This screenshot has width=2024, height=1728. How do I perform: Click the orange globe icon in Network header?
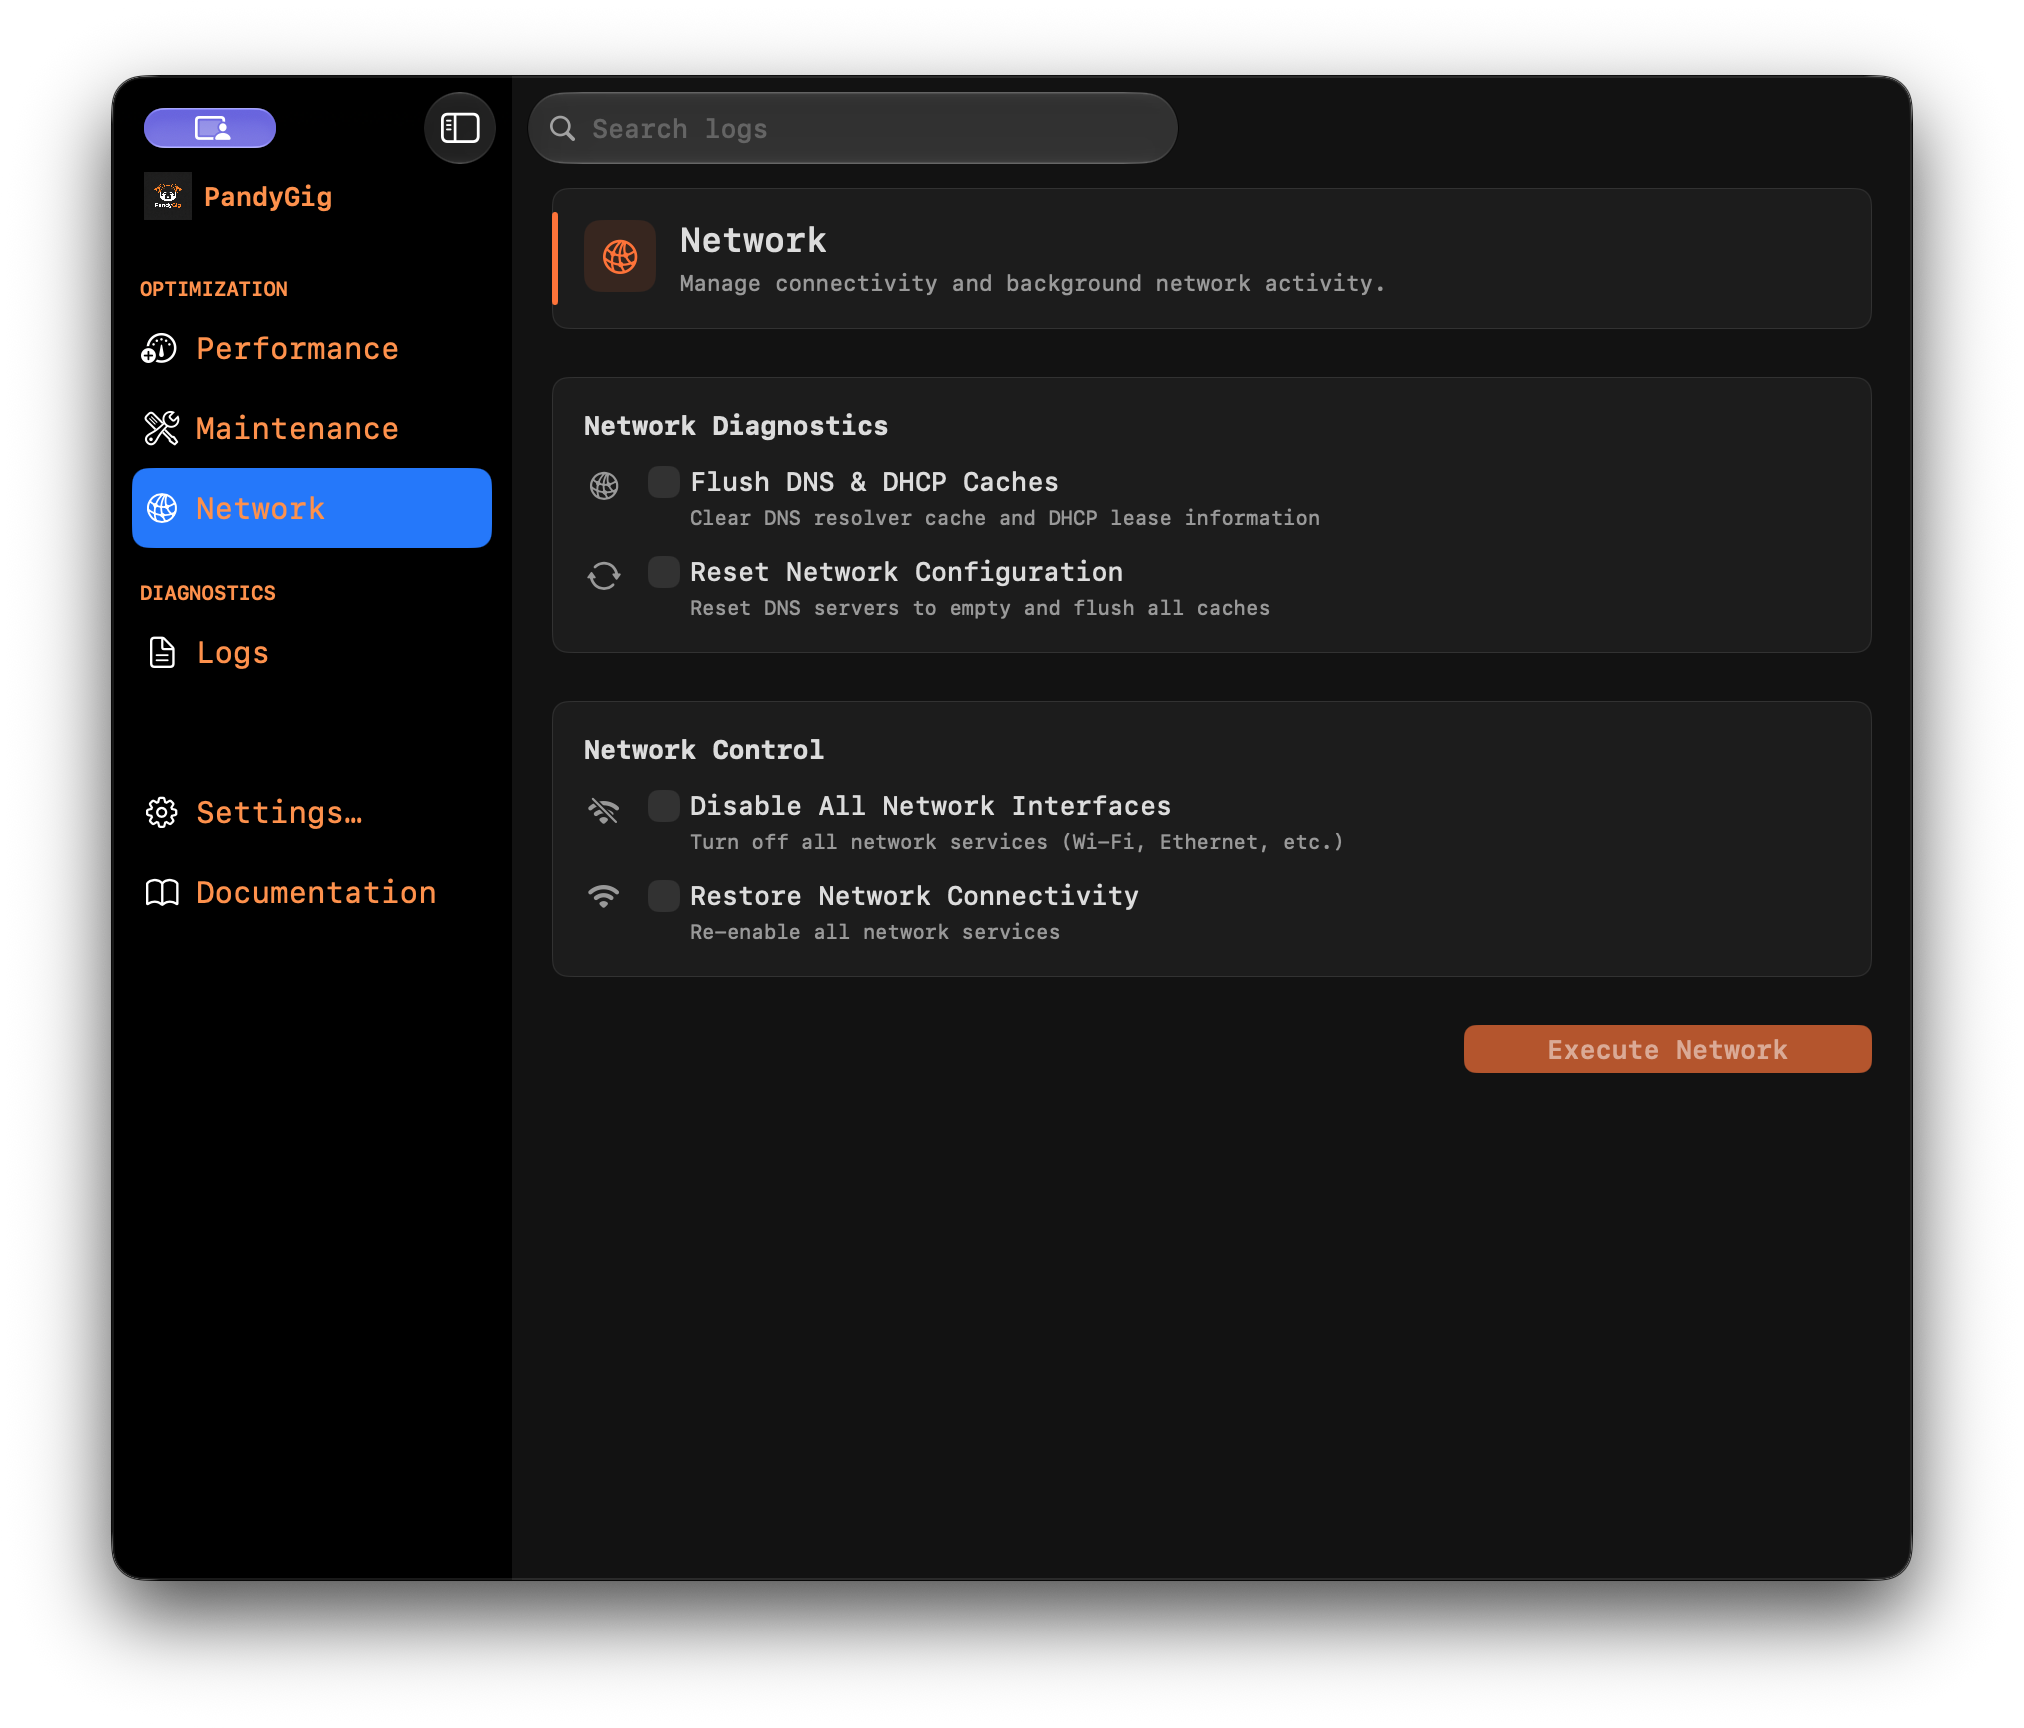(x=620, y=256)
